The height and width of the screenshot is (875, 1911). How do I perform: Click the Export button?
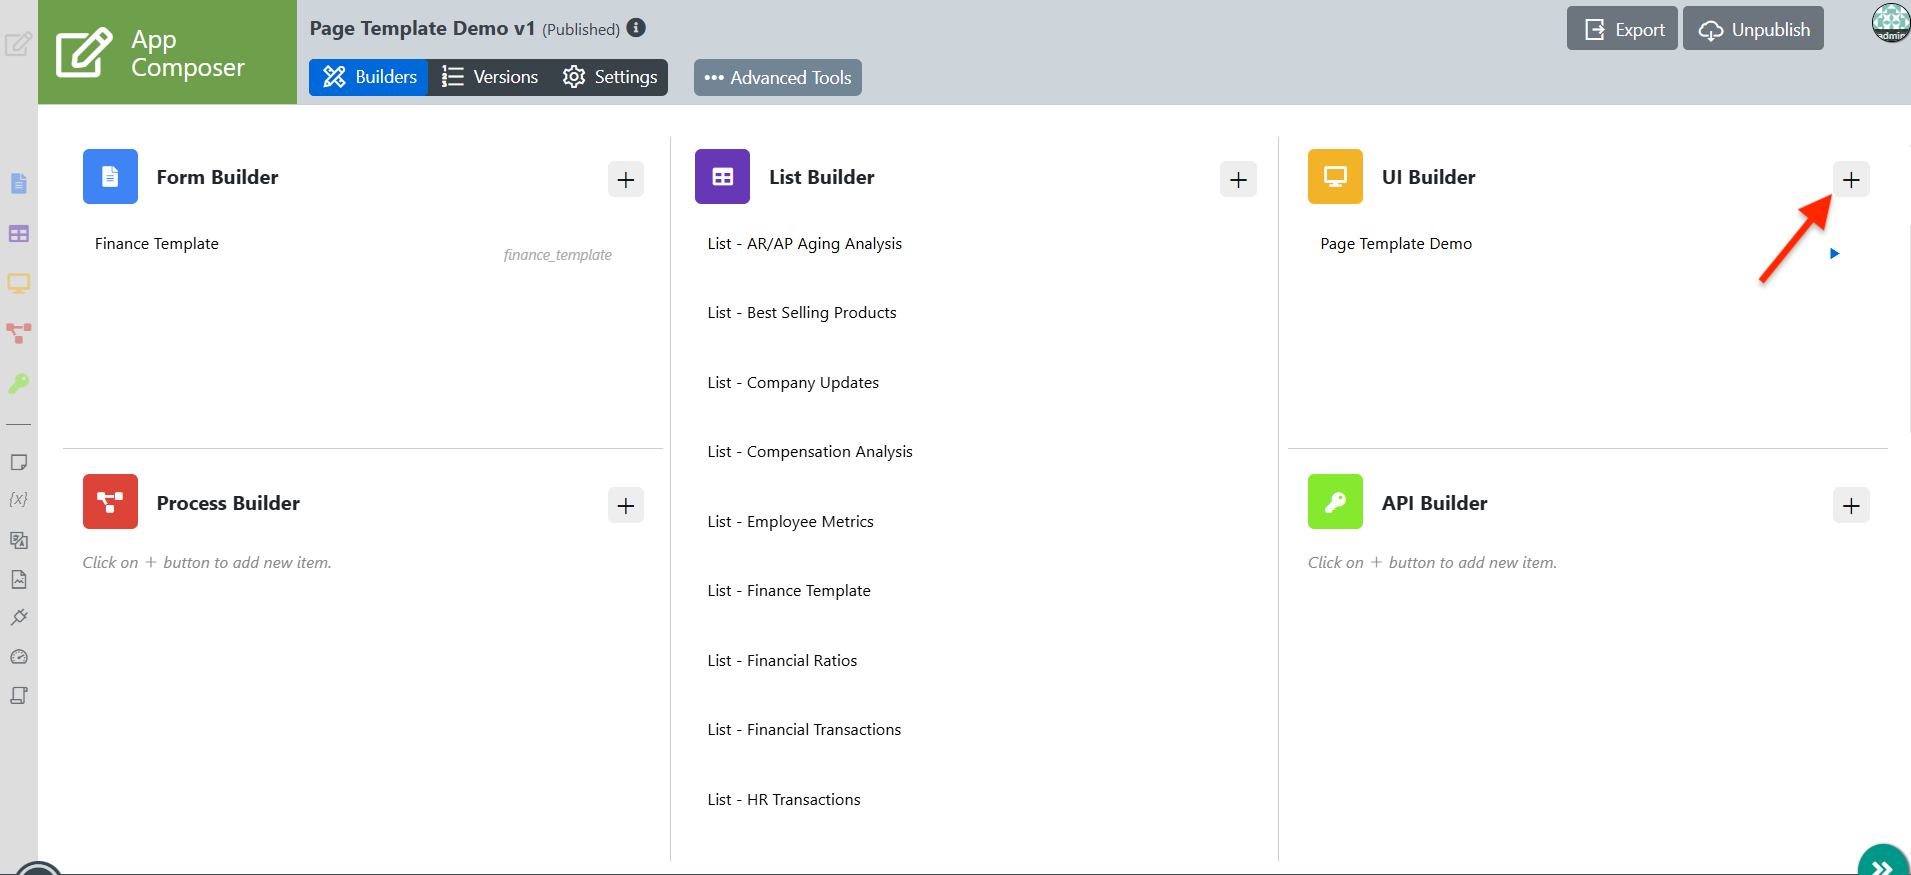click(1622, 29)
